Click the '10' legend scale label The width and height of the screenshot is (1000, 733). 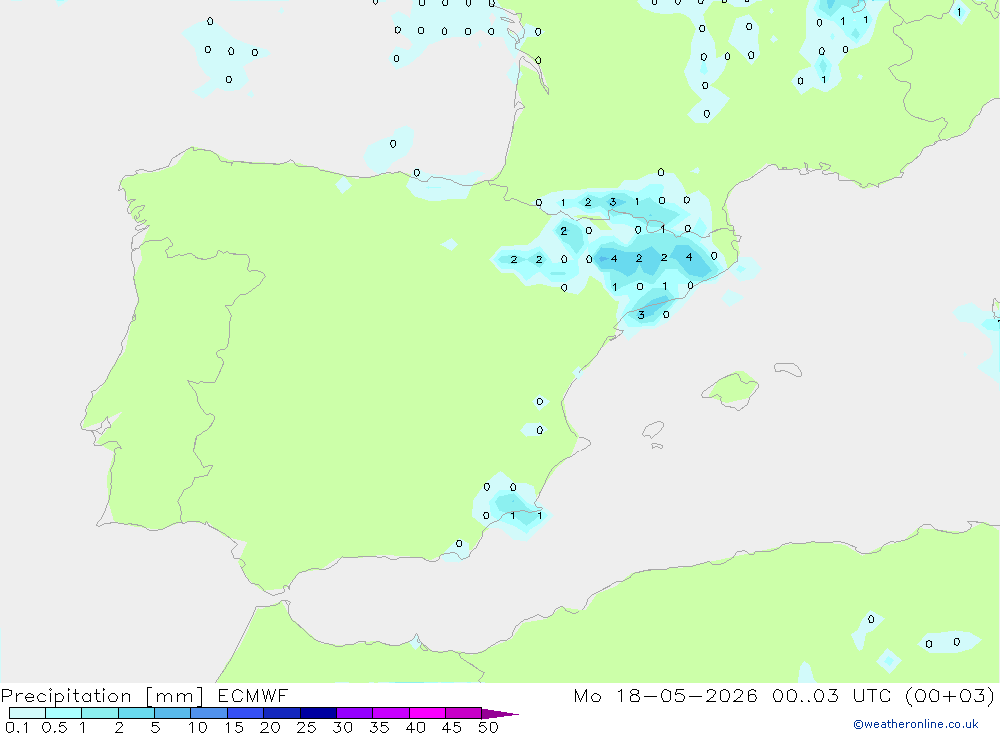197,727
